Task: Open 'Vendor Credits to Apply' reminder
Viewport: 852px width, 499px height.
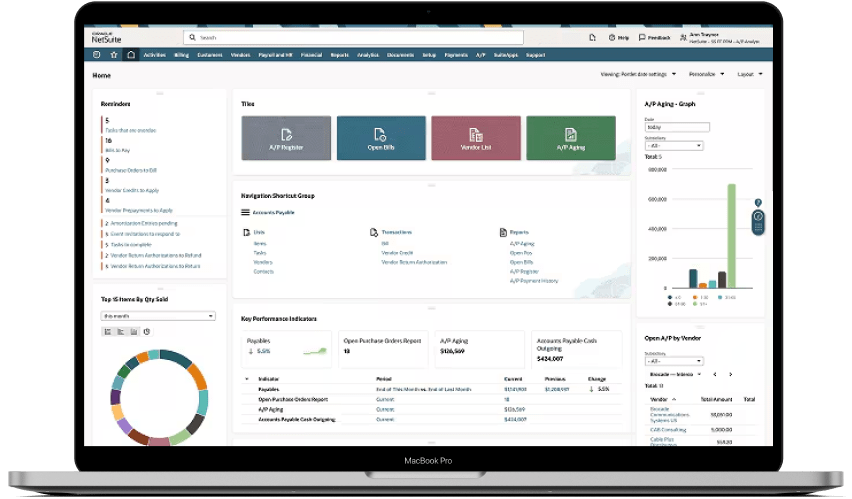Action: [x=132, y=190]
